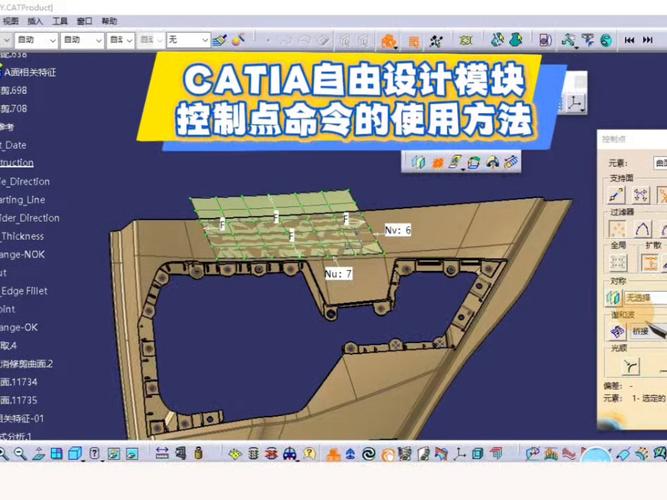Click the green globe icon in top toolbar
The height and width of the screenshot is (500, 667).
coord(606,40)
